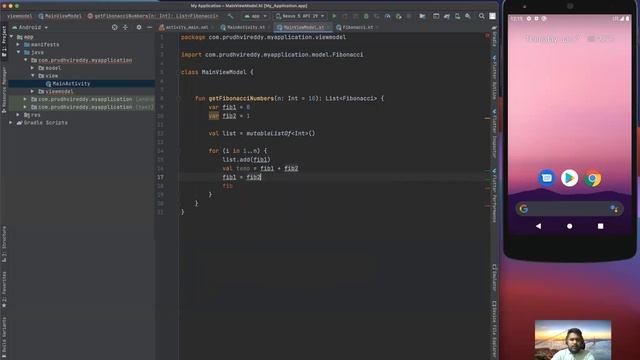The image size is (640, 360).
Task: Click MainViewModel breadcrumb in navigation bar
Action: click(x=60, y=16)
